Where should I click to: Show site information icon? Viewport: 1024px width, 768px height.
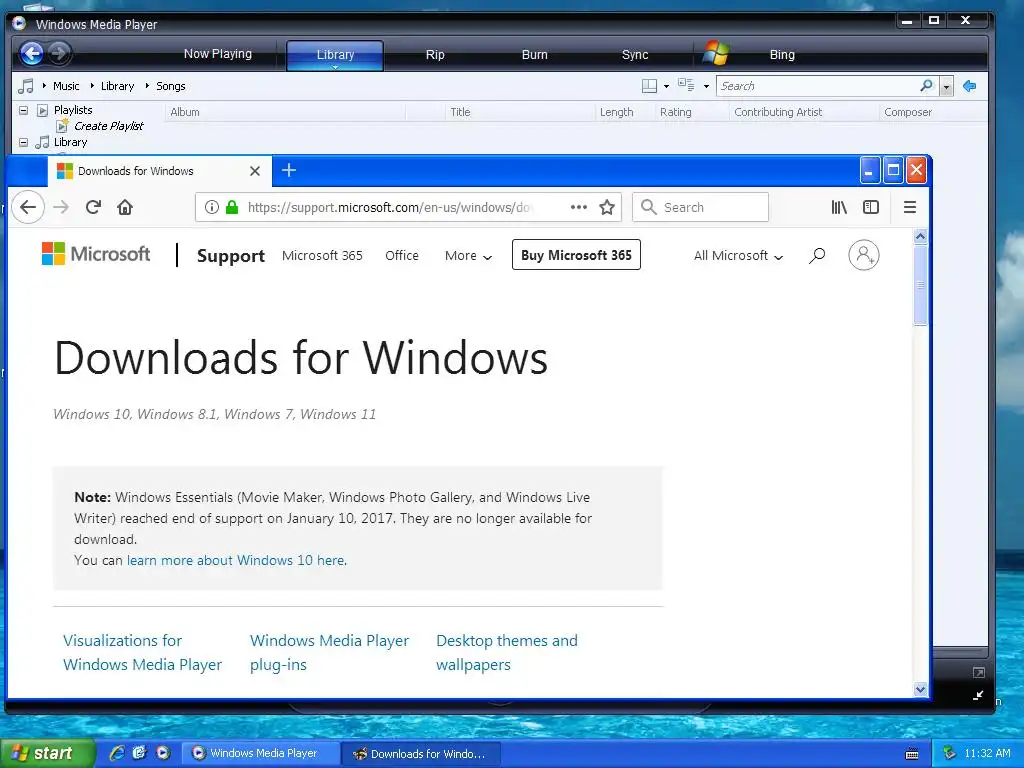[212, 207]
